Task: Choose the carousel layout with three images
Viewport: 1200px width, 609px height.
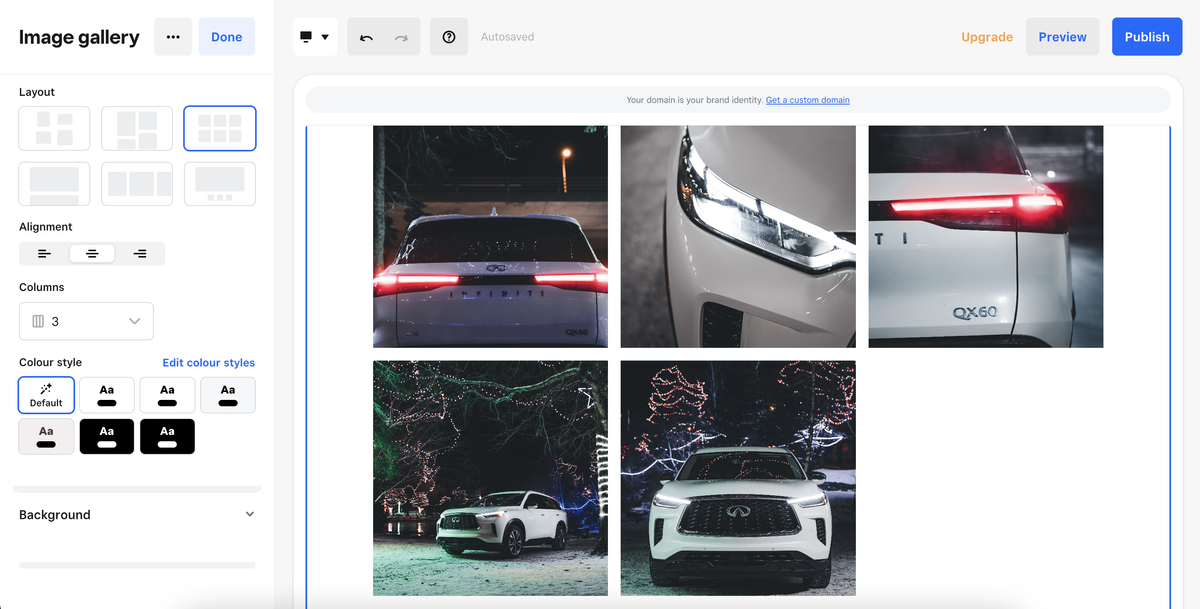Action: click(137, 183)
